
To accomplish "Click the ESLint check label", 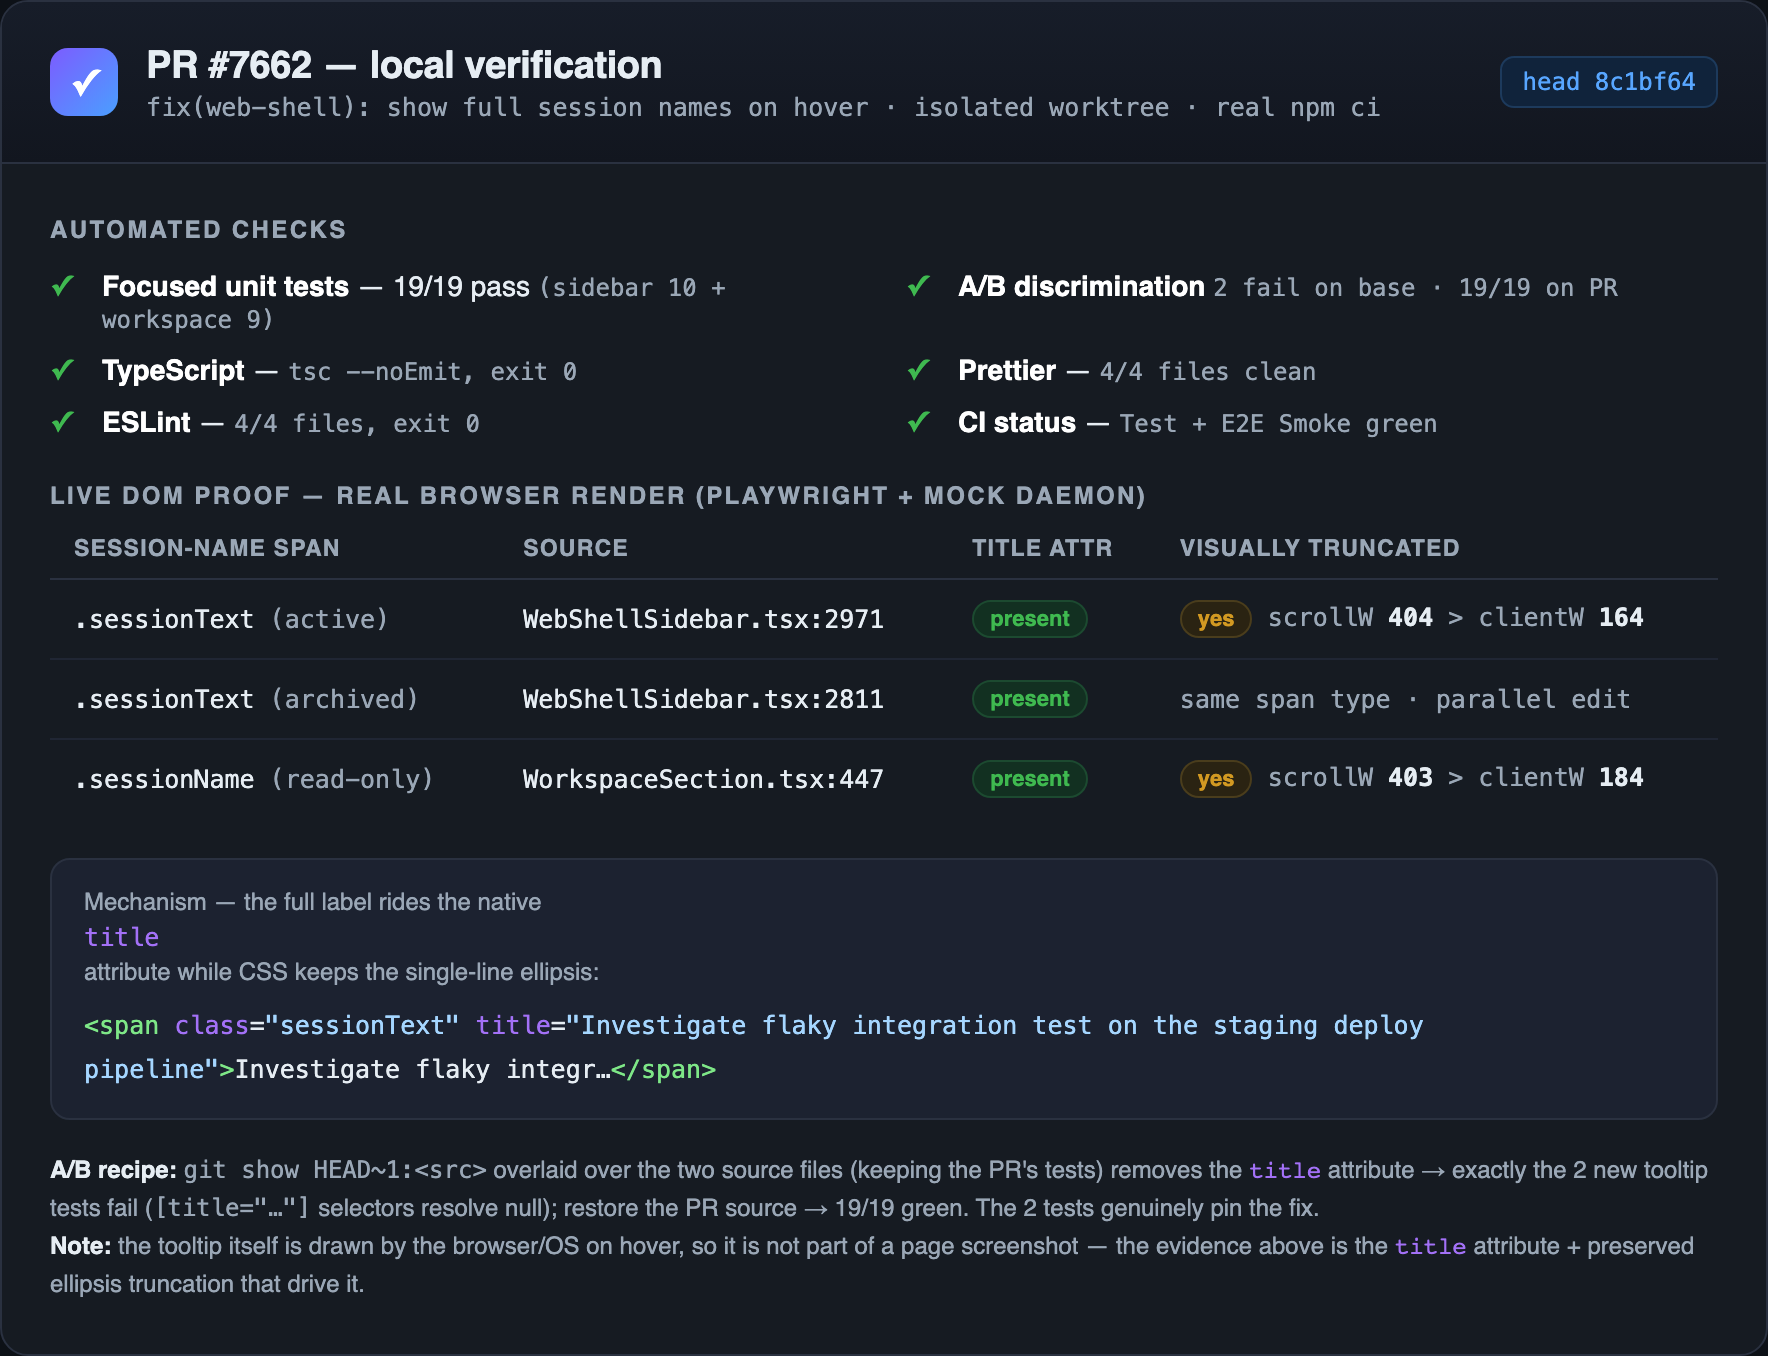I will 146,423.
